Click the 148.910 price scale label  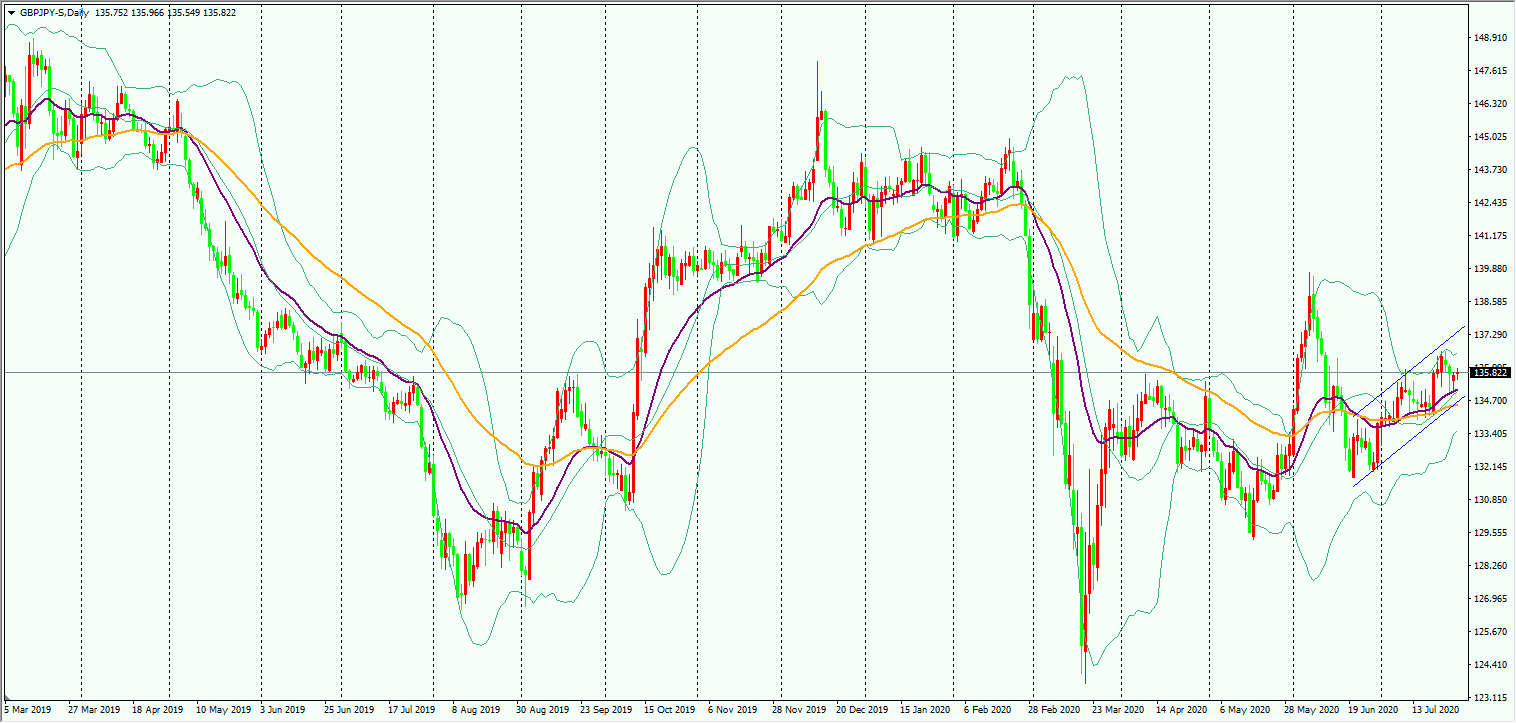(1490, 38)
